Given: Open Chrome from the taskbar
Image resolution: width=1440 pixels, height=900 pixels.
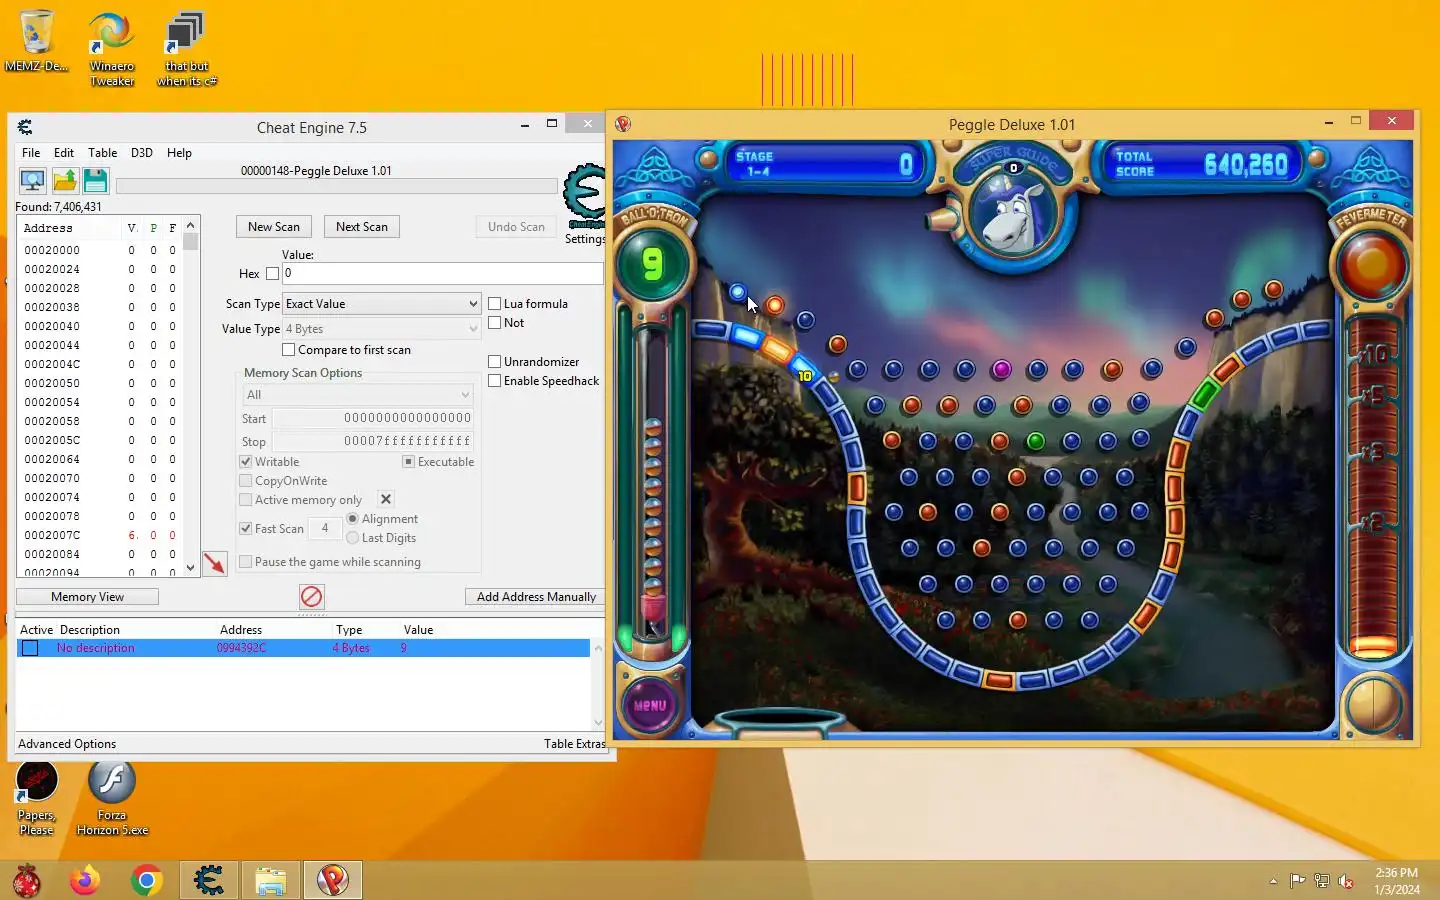Looking at the screenshot, I should pyautogui.click(x=147, y=880).
